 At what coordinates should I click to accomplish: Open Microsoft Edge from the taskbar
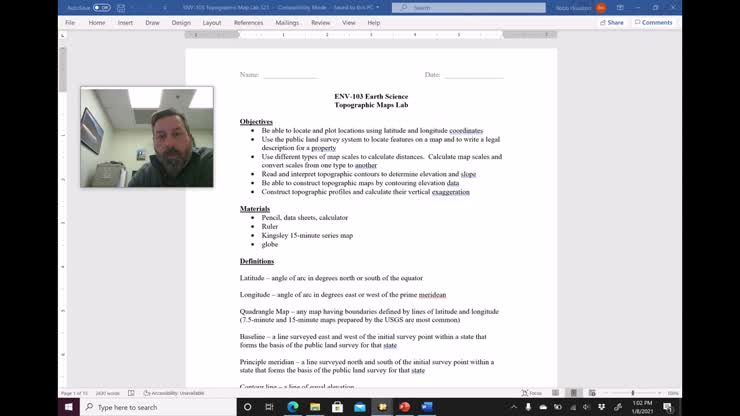(293, 407)
